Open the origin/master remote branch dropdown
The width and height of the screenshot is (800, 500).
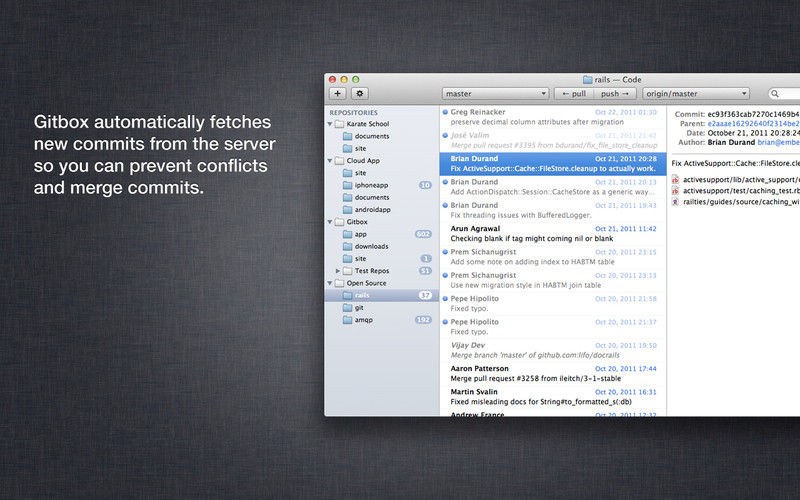coord(695,93)
